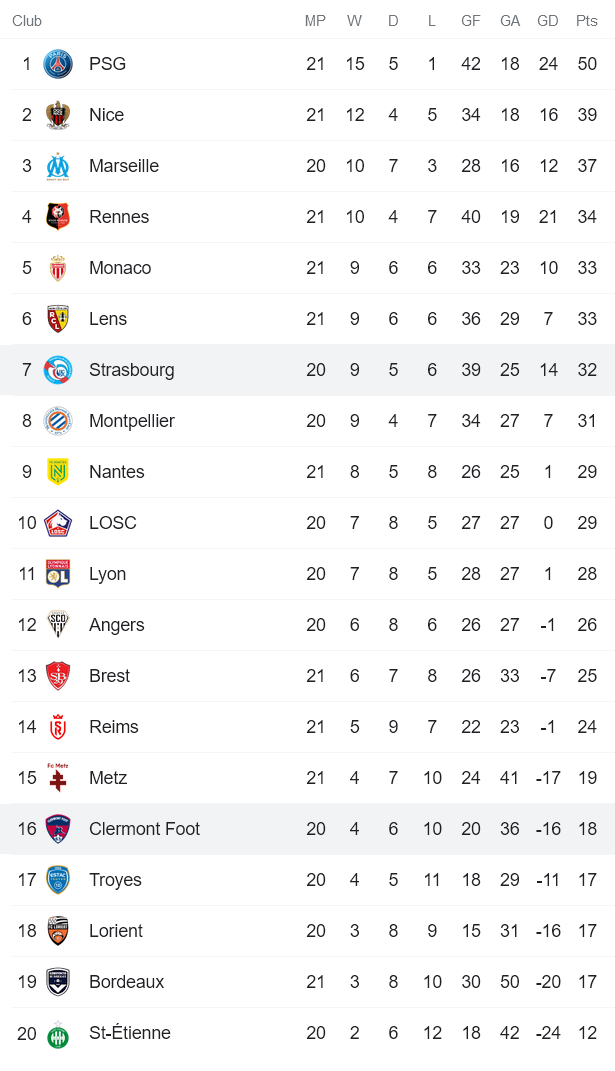Click the Lens club crest icon
615x1071 pixels.
pos(58,319)
